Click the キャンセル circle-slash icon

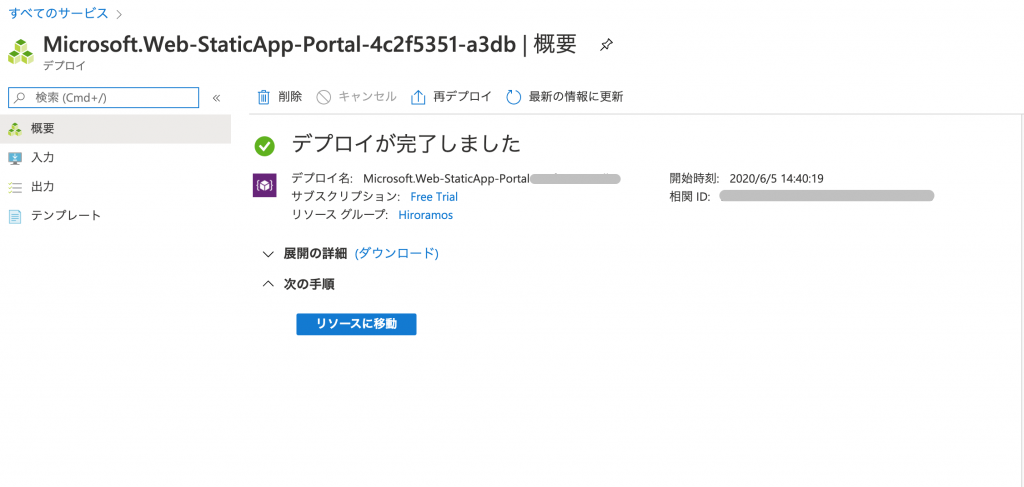324,98
